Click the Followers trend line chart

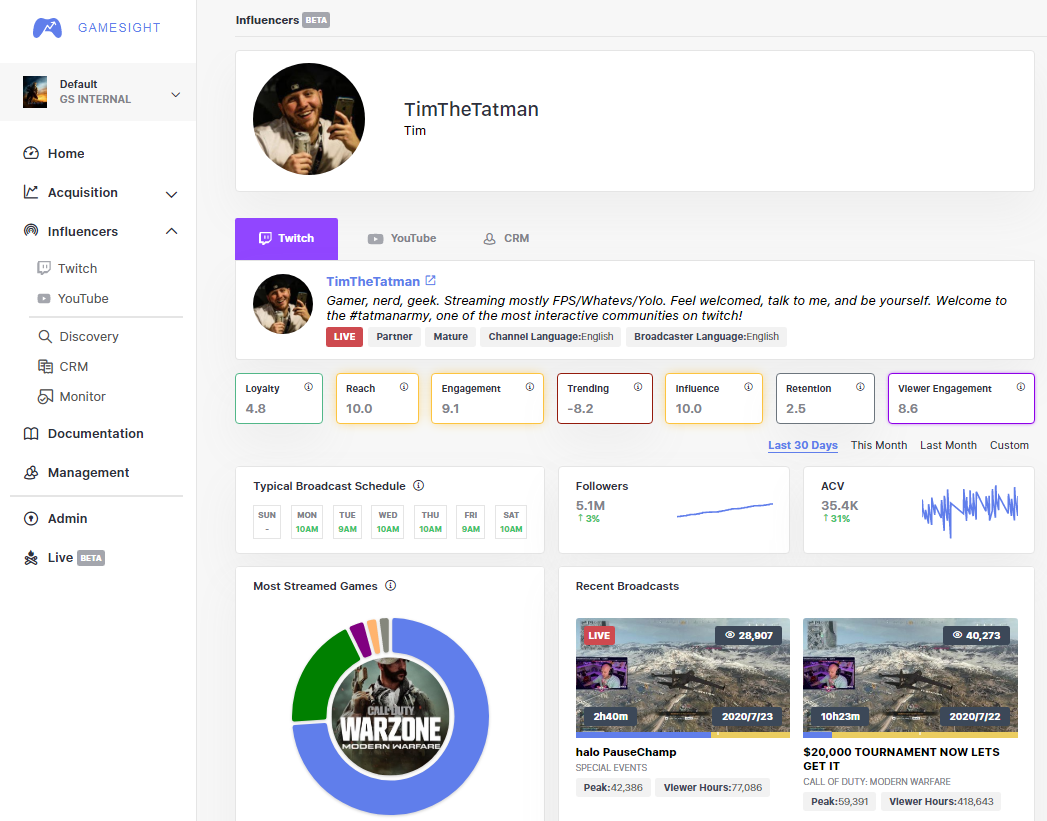tap(724, 510)
